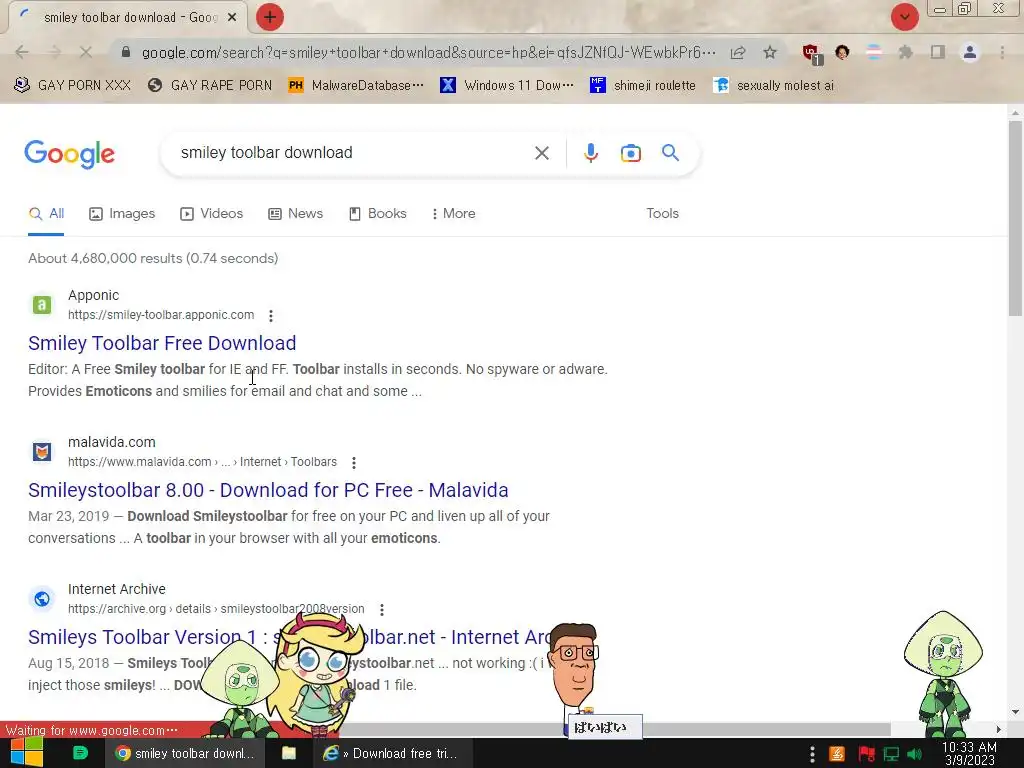
Task: Close the smiley toolbar download tab
Action: (x=232, y=18)
